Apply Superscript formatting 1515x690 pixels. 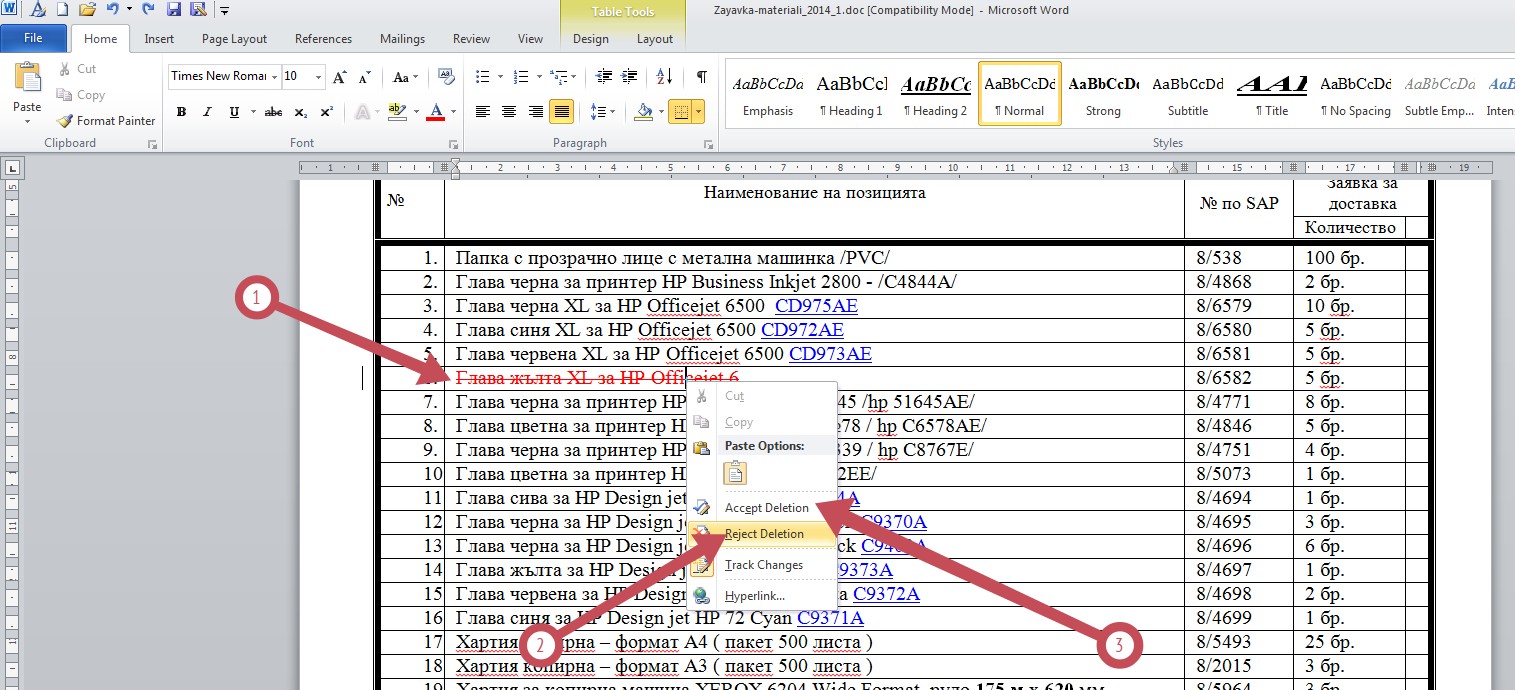coord(326,112)
